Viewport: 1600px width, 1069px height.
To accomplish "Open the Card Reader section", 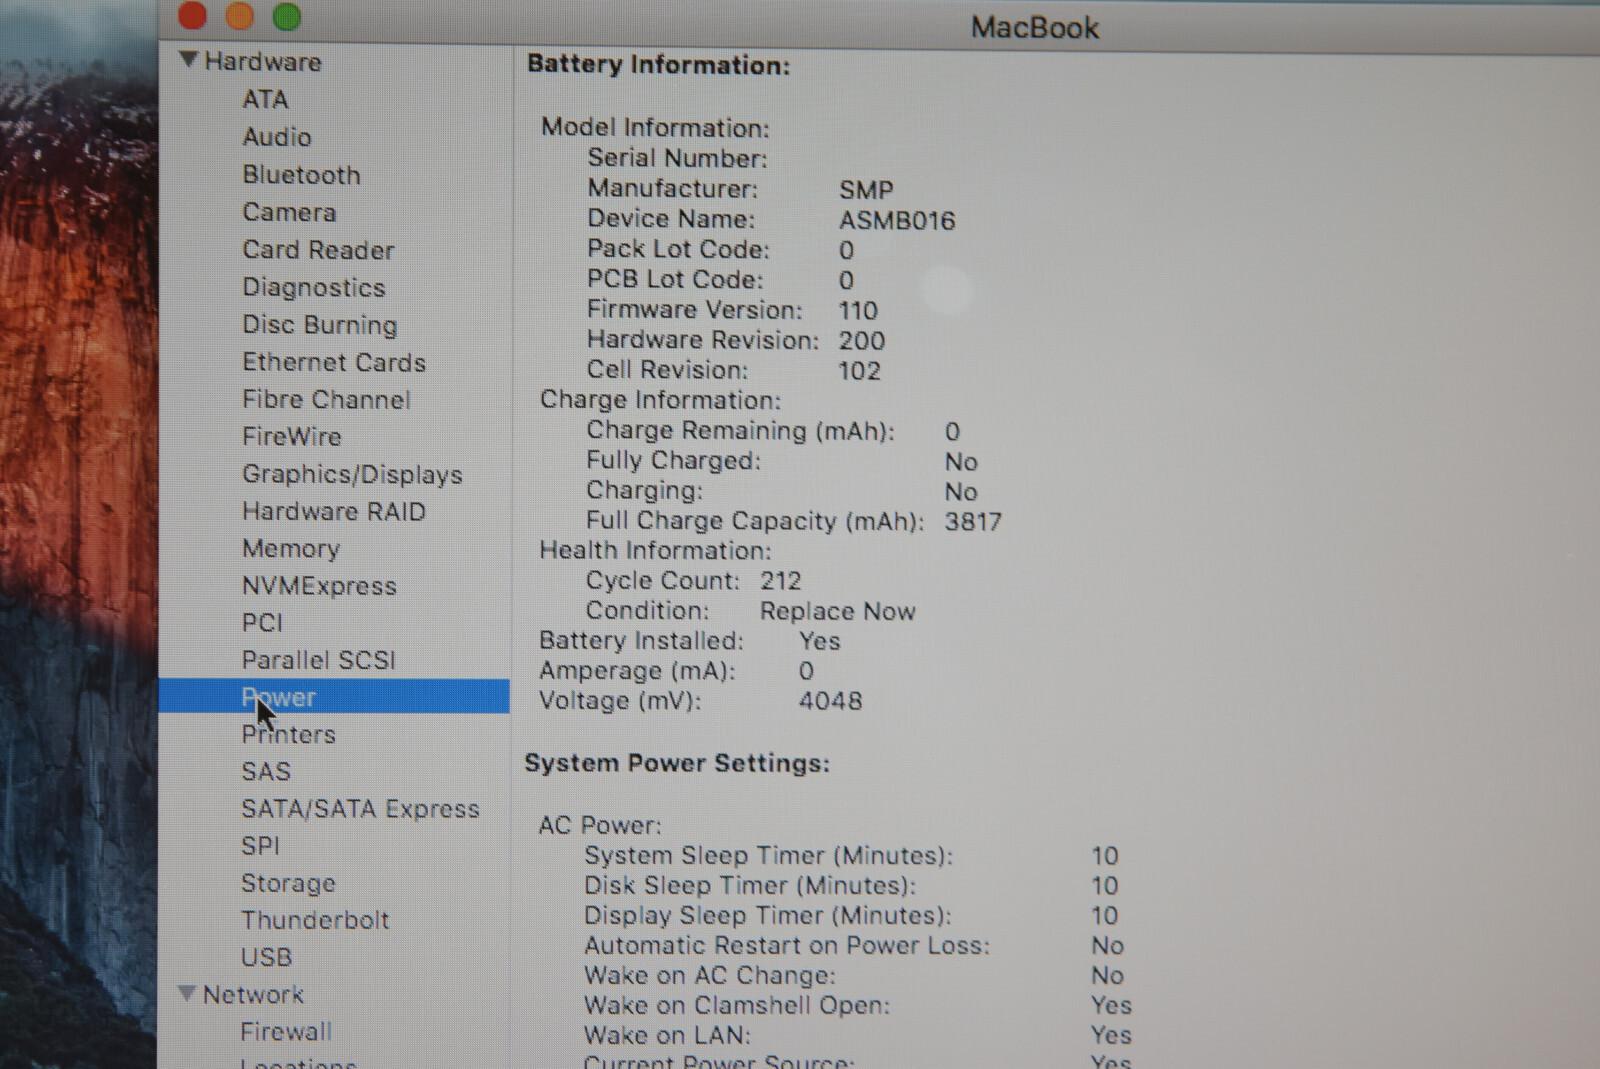I will pyautogui.click(x=318, y=250).
